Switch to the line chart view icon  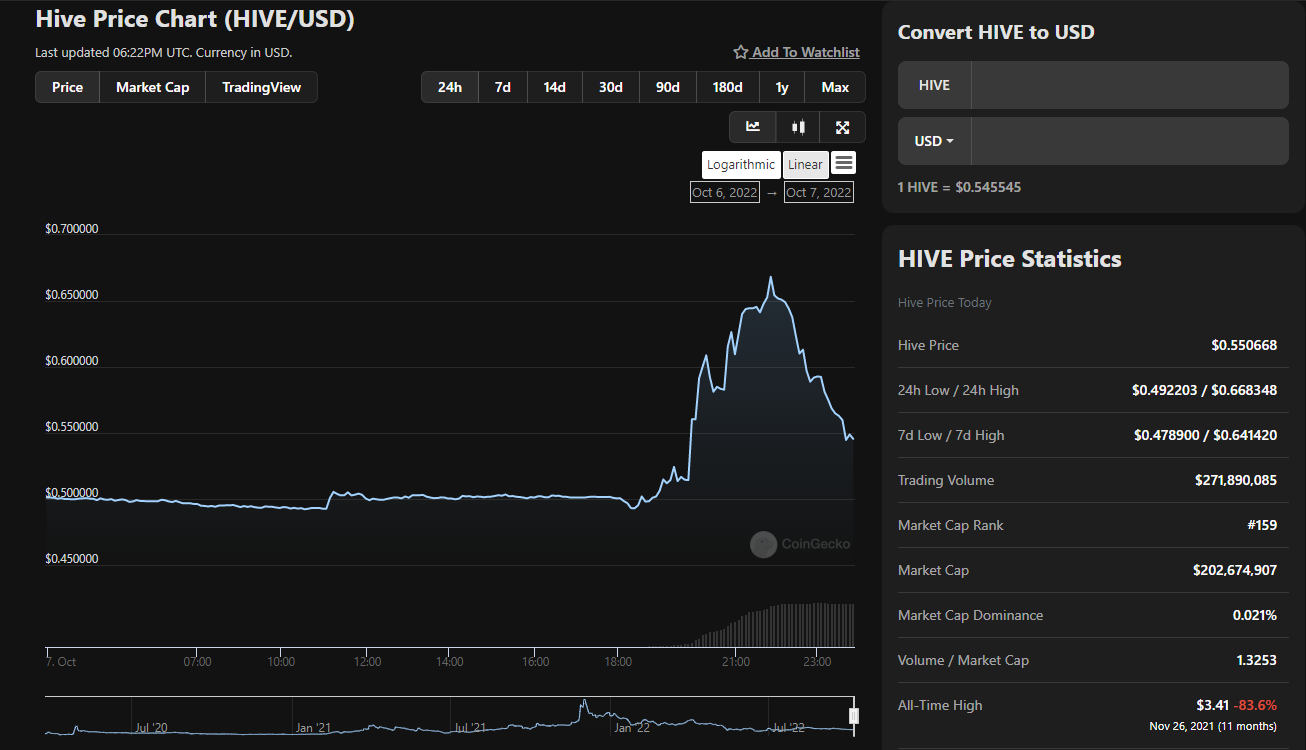pos(753,127)
